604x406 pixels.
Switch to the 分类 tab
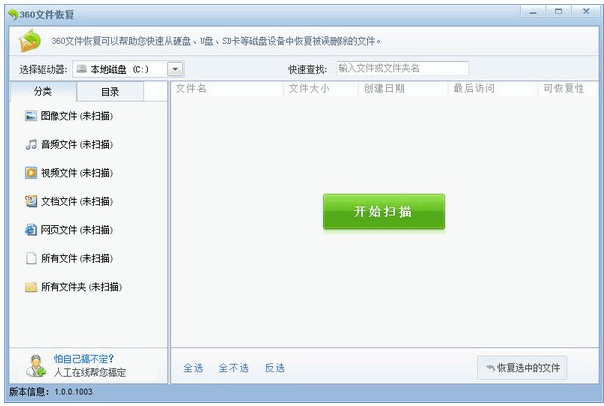tap(43, 91)
